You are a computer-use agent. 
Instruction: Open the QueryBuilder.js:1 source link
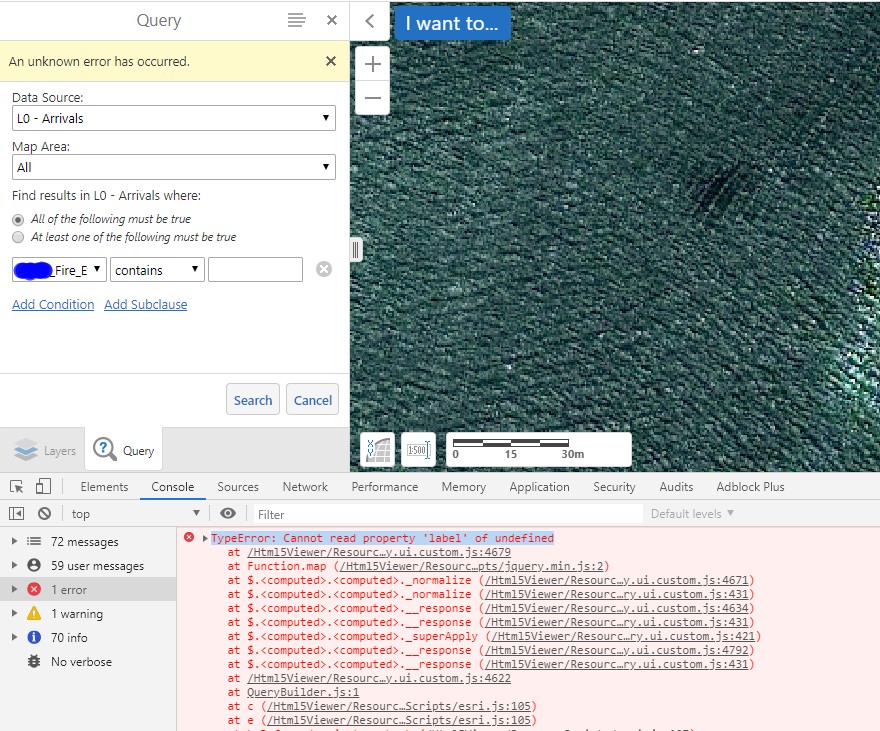(x=303, y=692)
